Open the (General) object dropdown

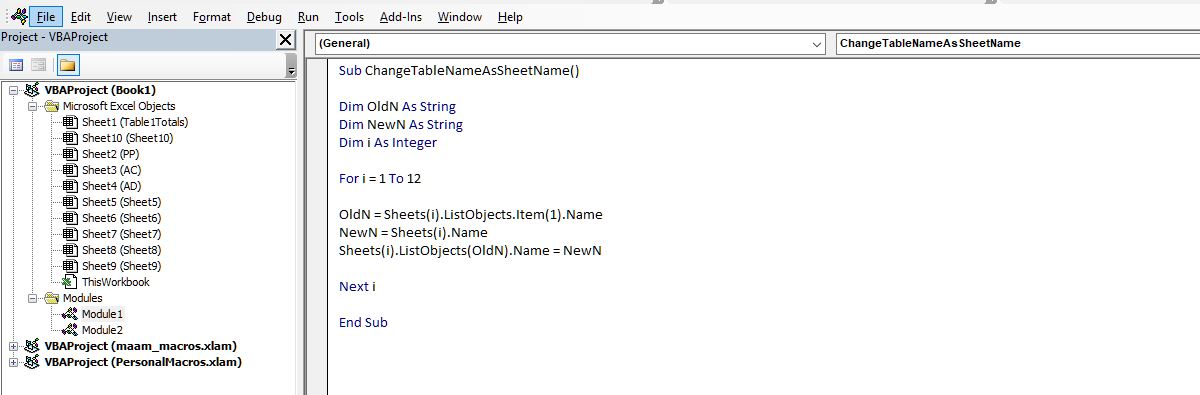pos(571,44)
